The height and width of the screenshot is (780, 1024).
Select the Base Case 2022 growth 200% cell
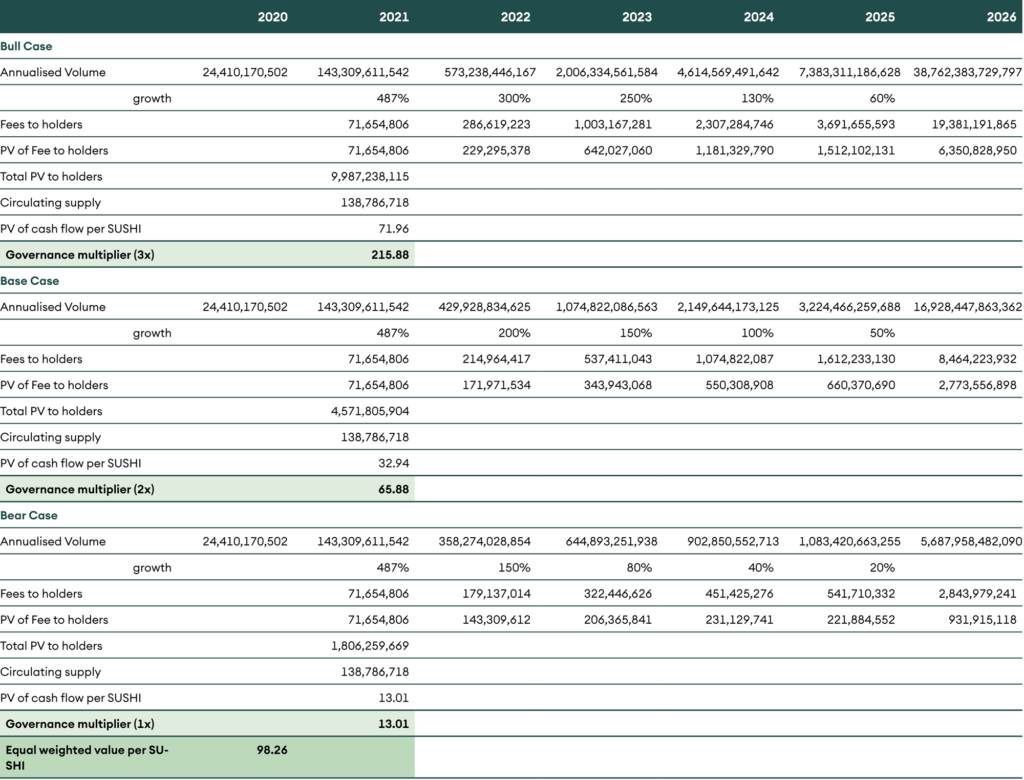point(515,333)
